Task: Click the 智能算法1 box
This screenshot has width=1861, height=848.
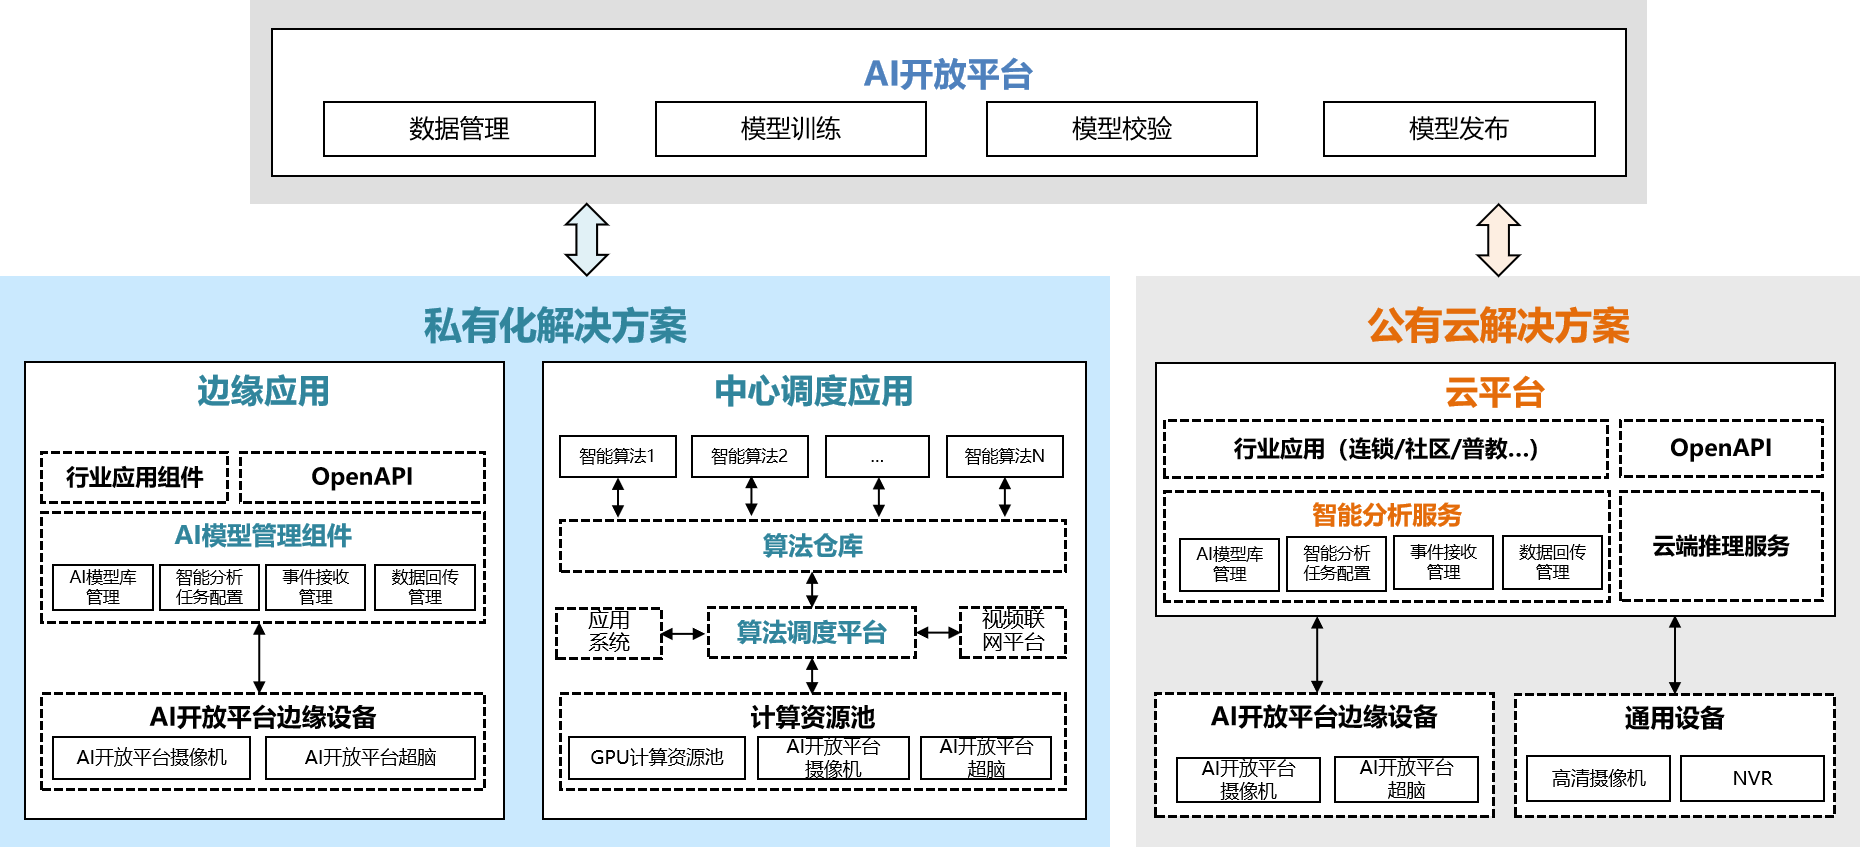Action: pos(617,456)
